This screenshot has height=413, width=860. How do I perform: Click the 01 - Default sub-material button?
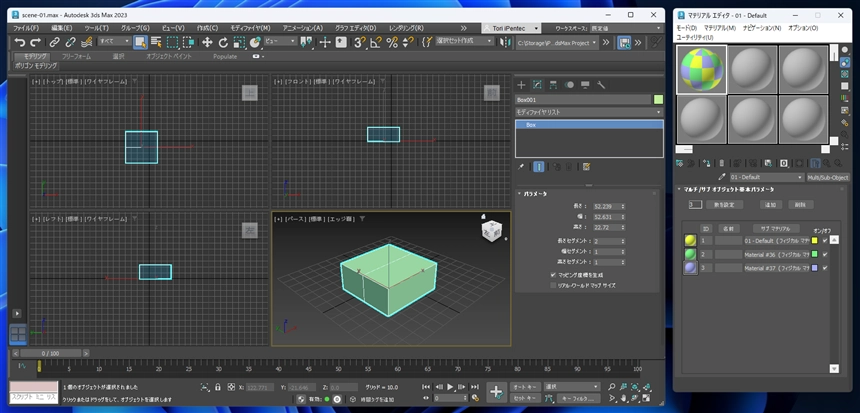coord(777,240)
